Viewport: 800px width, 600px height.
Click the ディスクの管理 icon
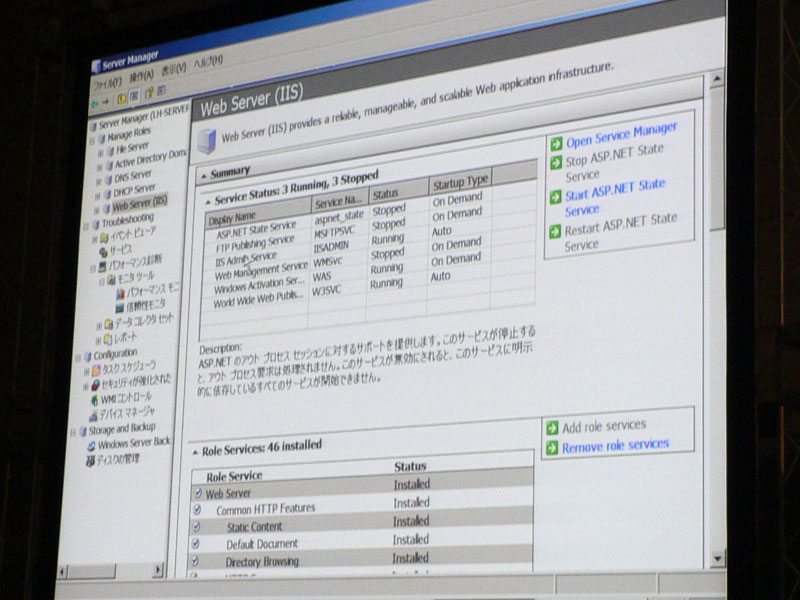[x=90, y=461]
